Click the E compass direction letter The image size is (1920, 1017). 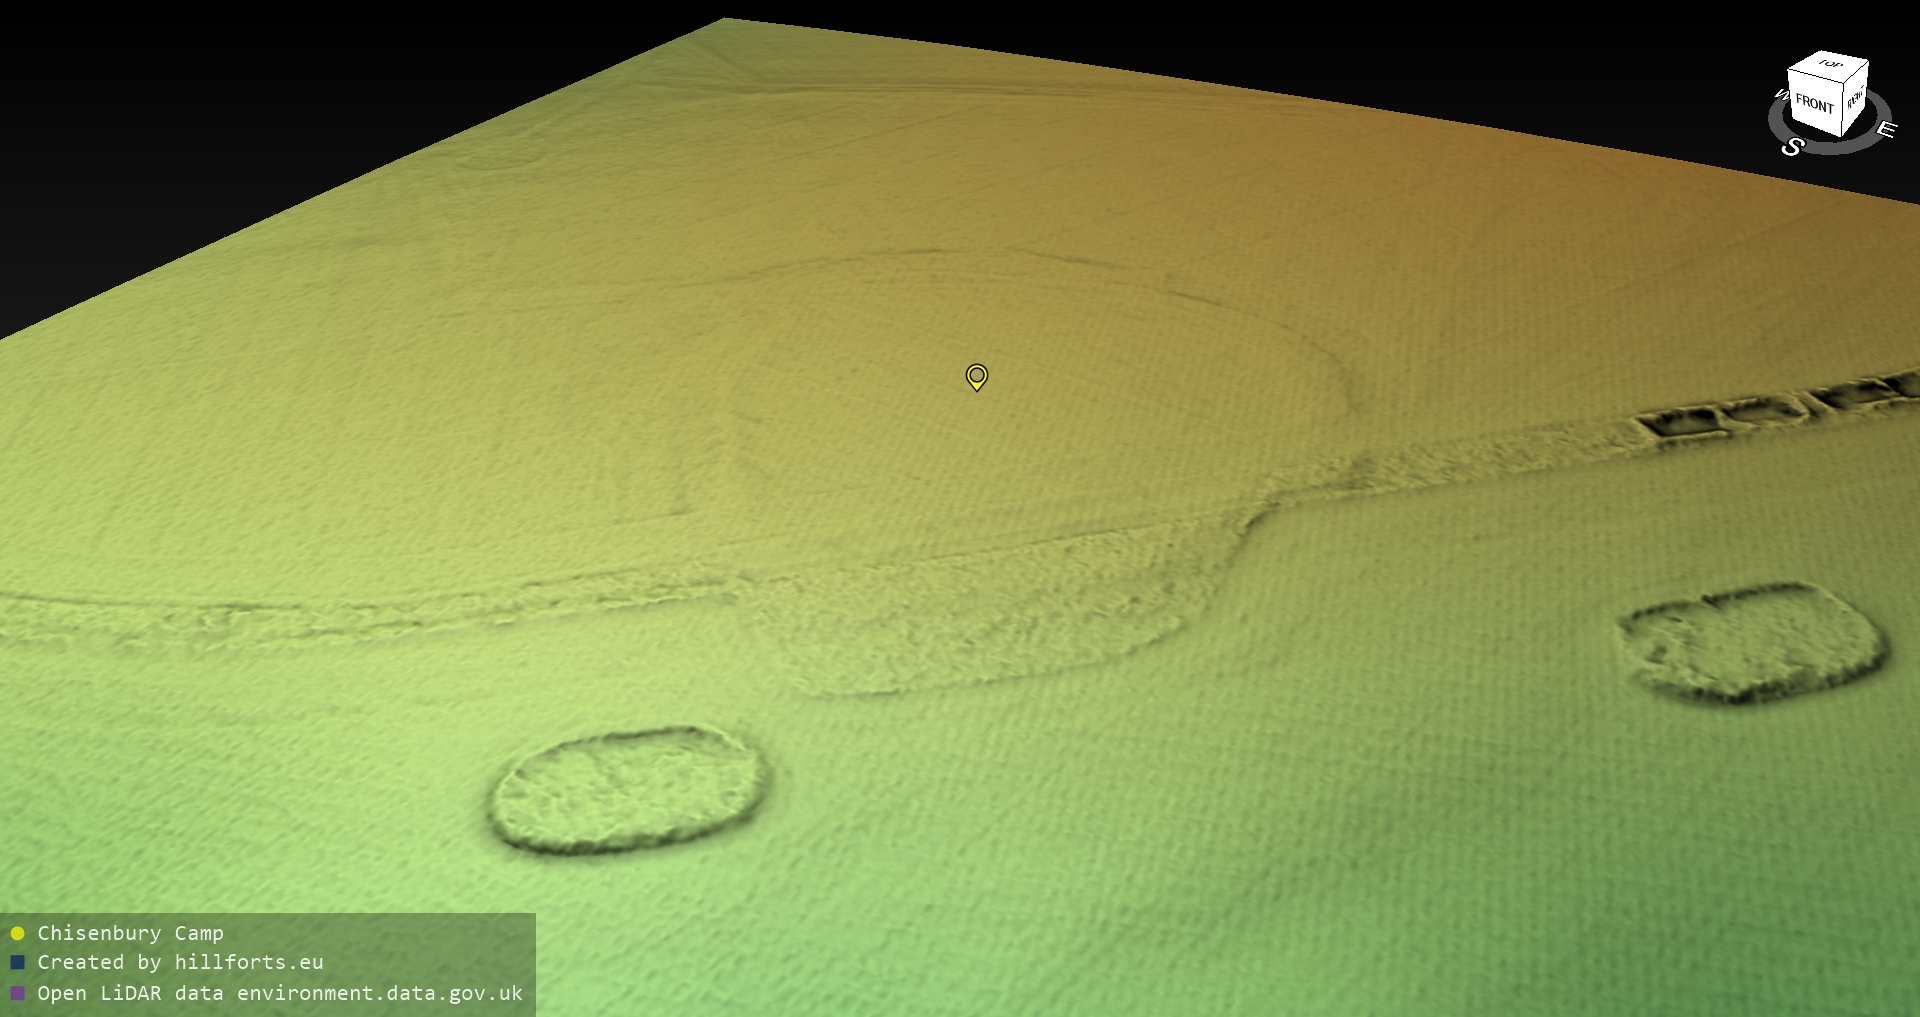[1885, 129]
